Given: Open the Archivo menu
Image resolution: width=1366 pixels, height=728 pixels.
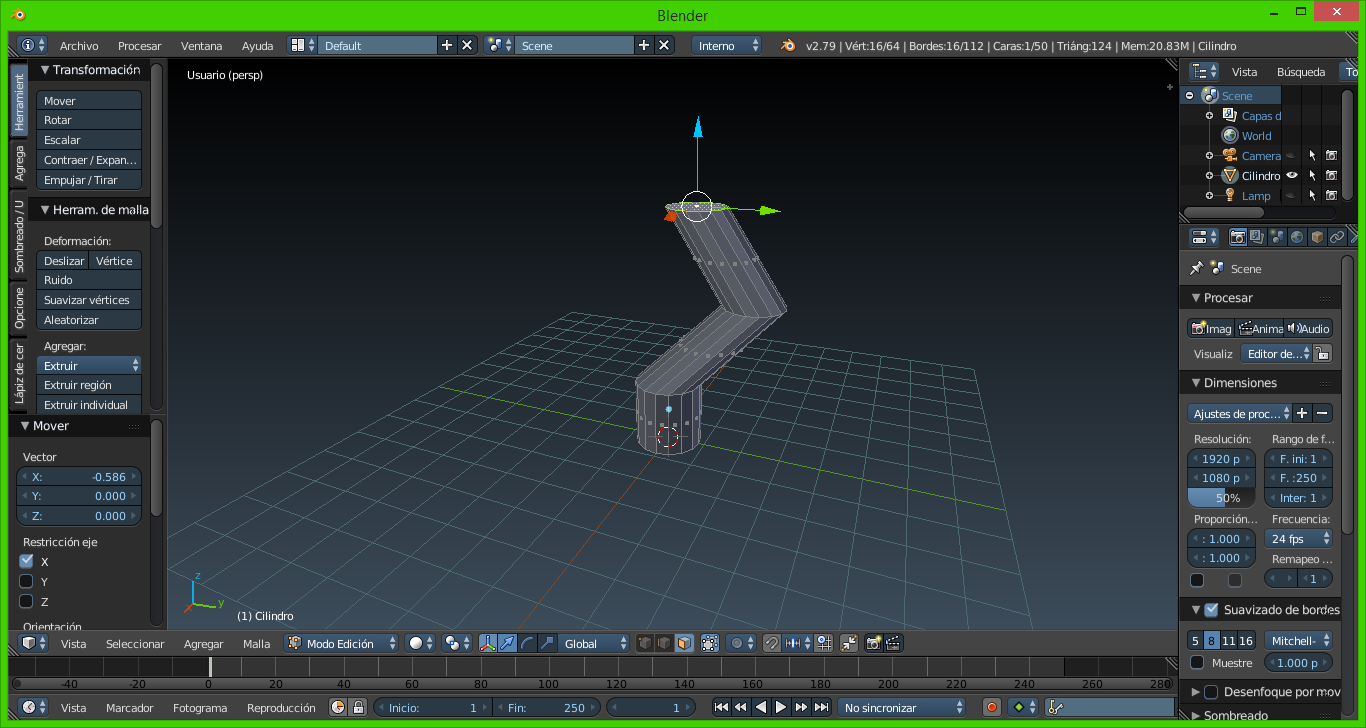Looking at the screenshot, I should coord(79,46).
